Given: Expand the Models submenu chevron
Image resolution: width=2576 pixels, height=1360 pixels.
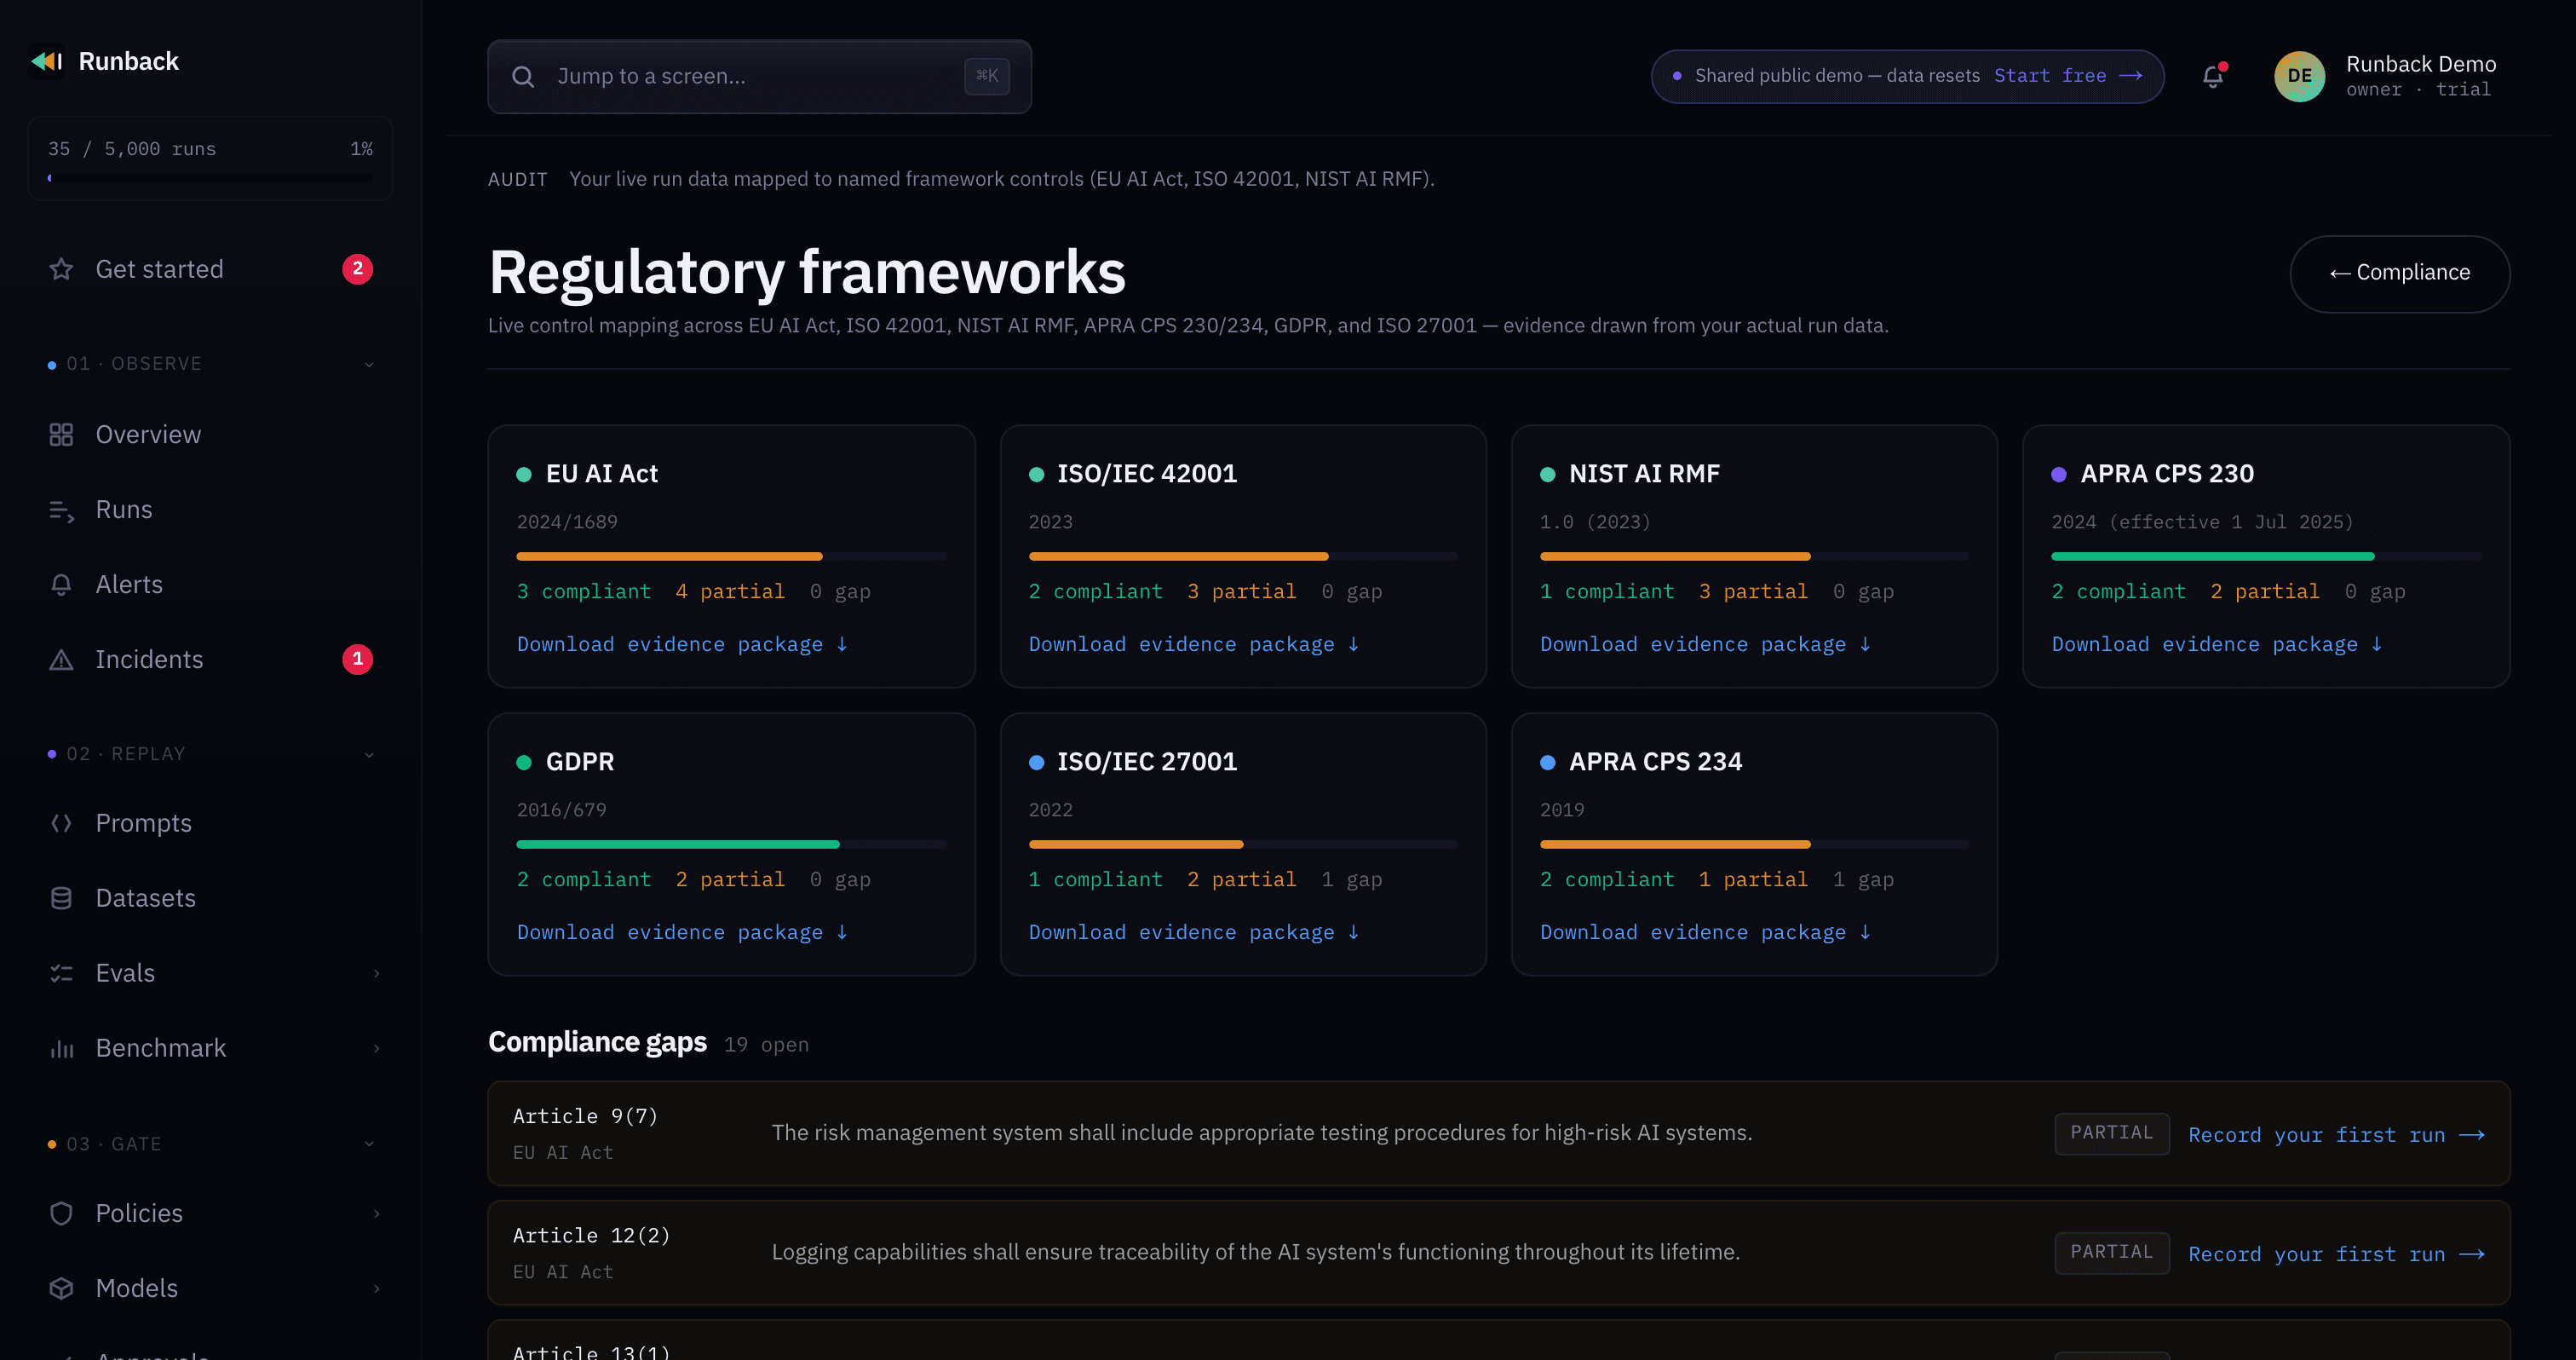Looking at the screenshot, I should coord(376,1288).
